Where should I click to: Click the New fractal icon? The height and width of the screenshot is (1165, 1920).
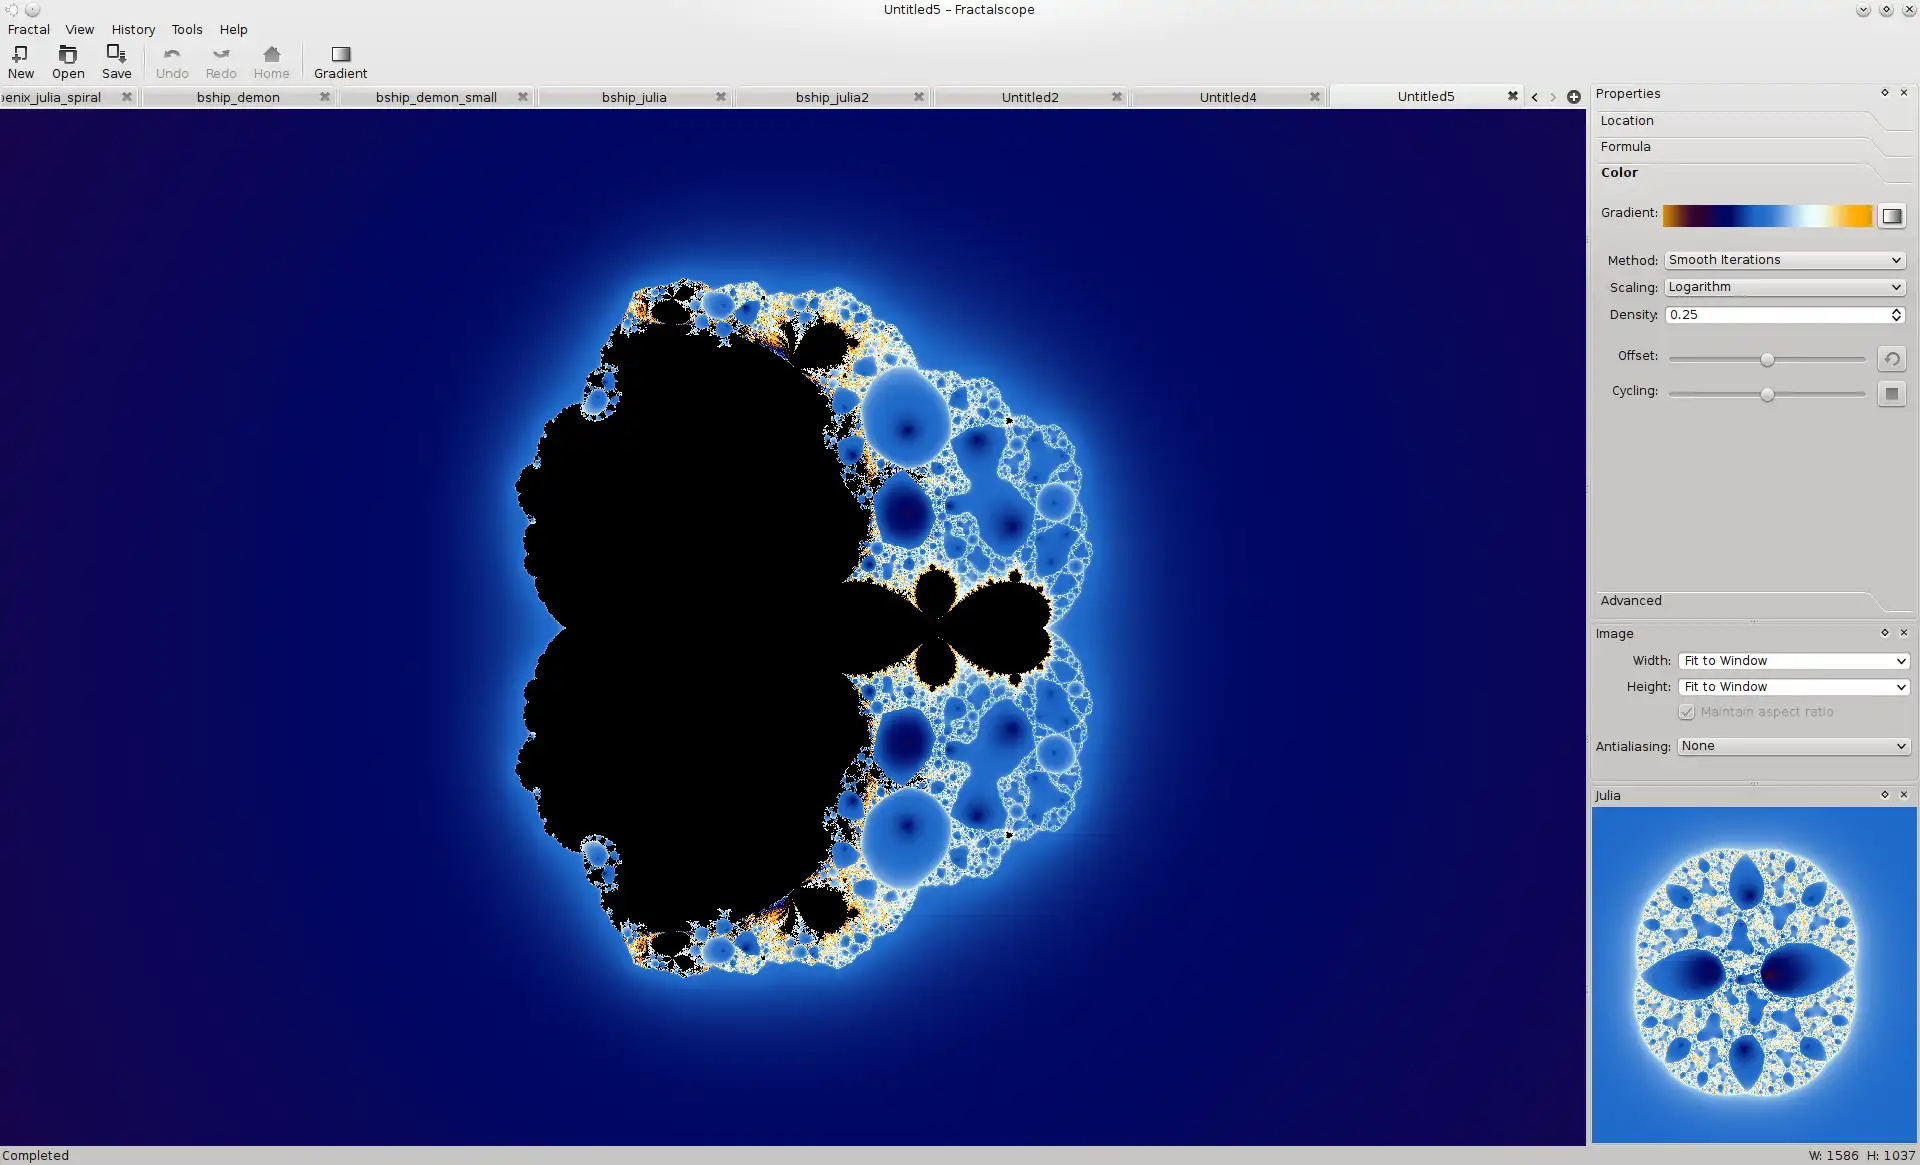[19, 59]
